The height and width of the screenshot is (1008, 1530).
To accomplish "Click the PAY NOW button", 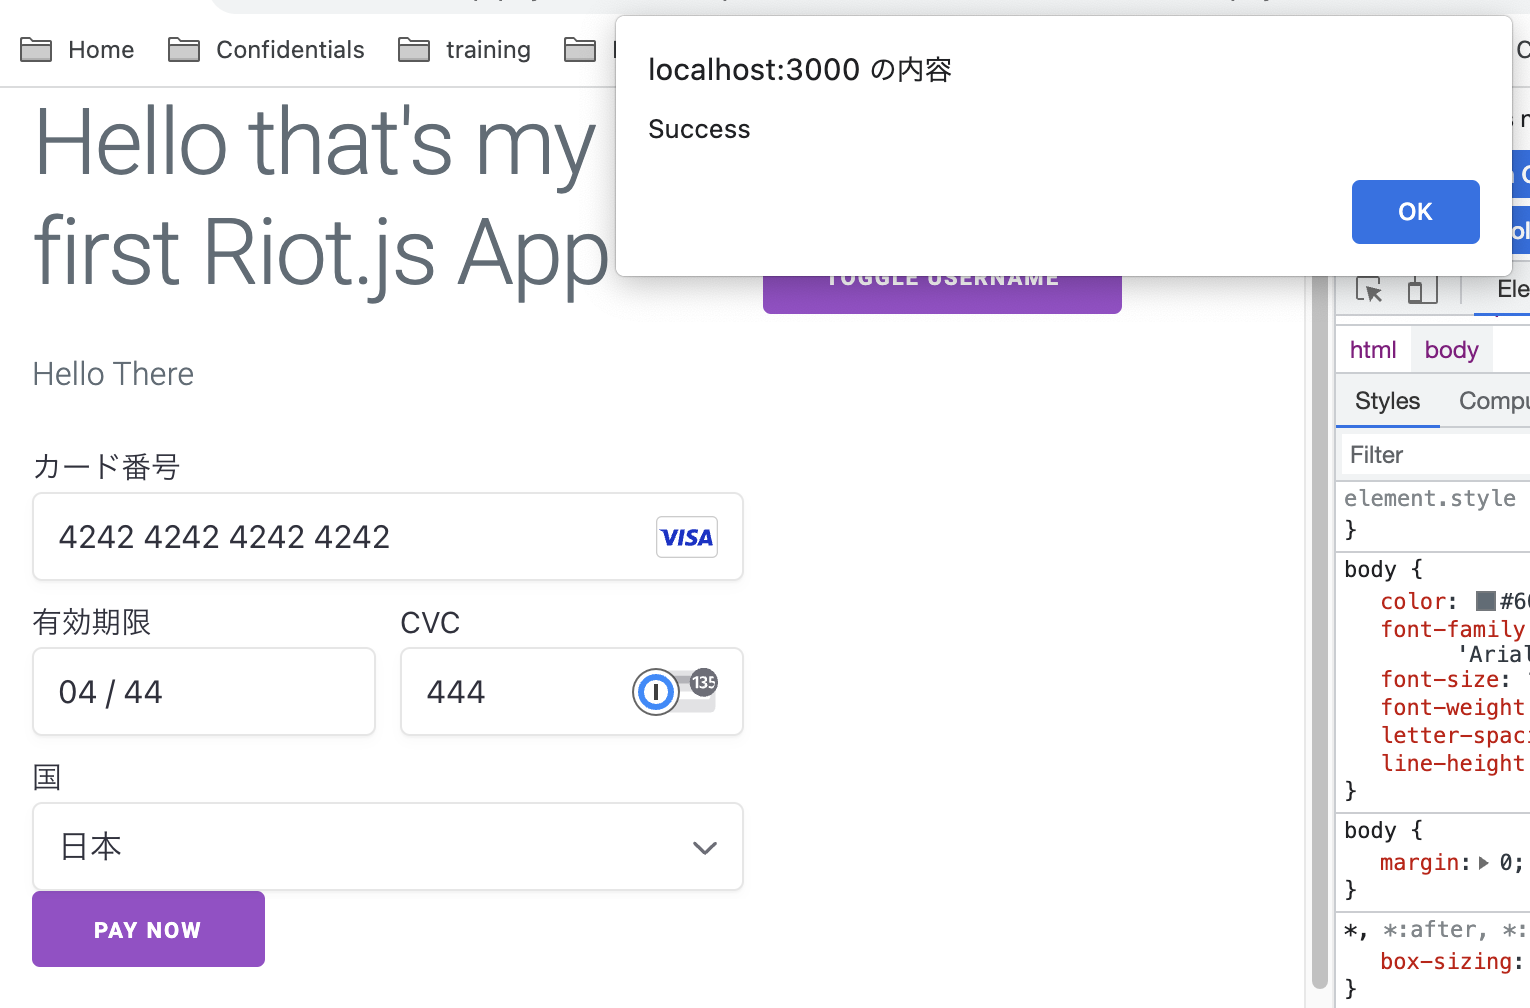I will [148, 929].
